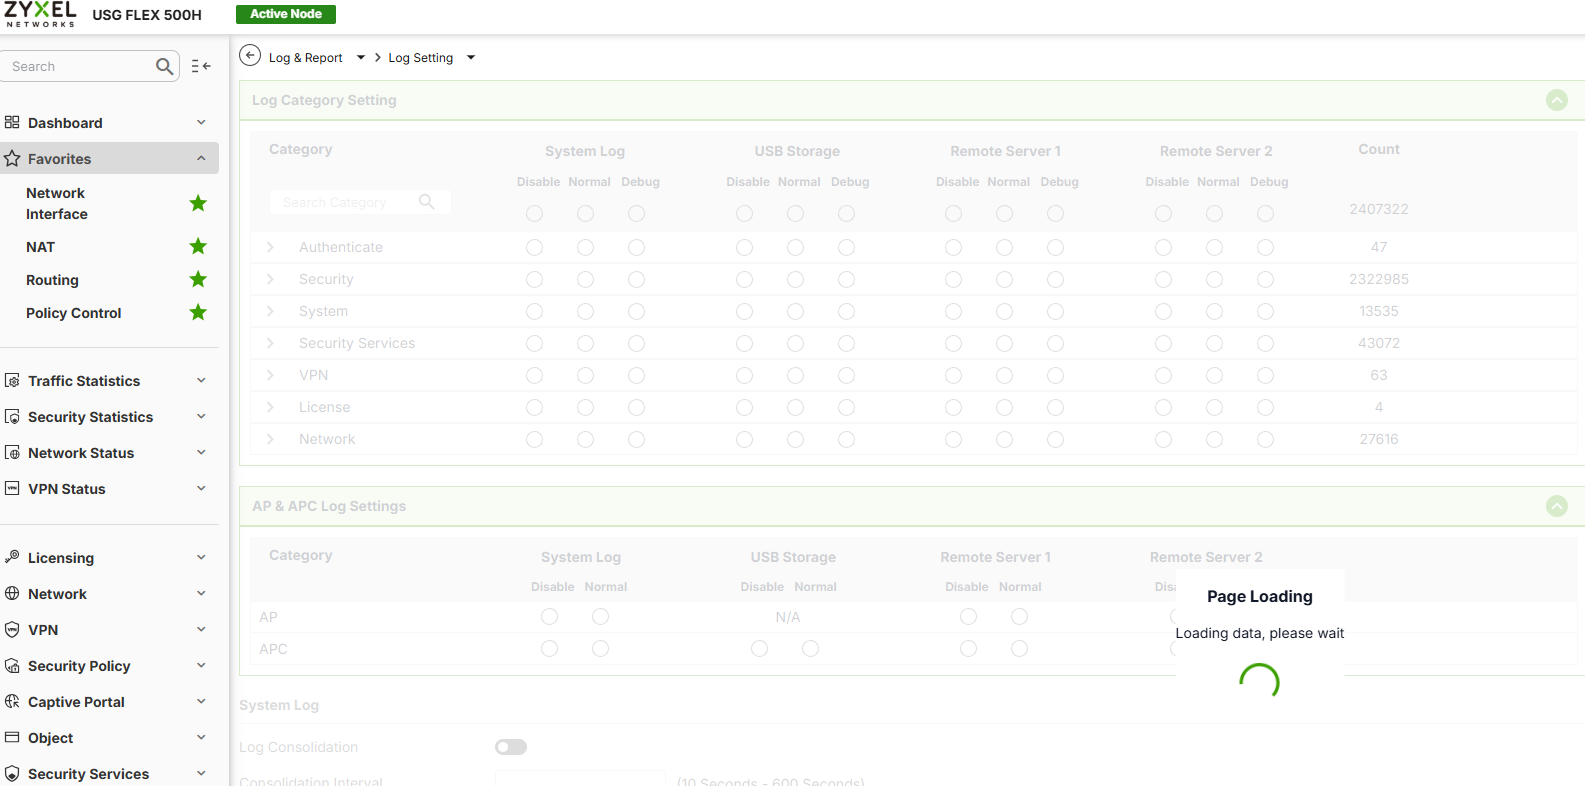The height and width of the screenshot is (786, 1585).
Task: Click the Consolidation Interval input field
Action: tap(580, 779)
